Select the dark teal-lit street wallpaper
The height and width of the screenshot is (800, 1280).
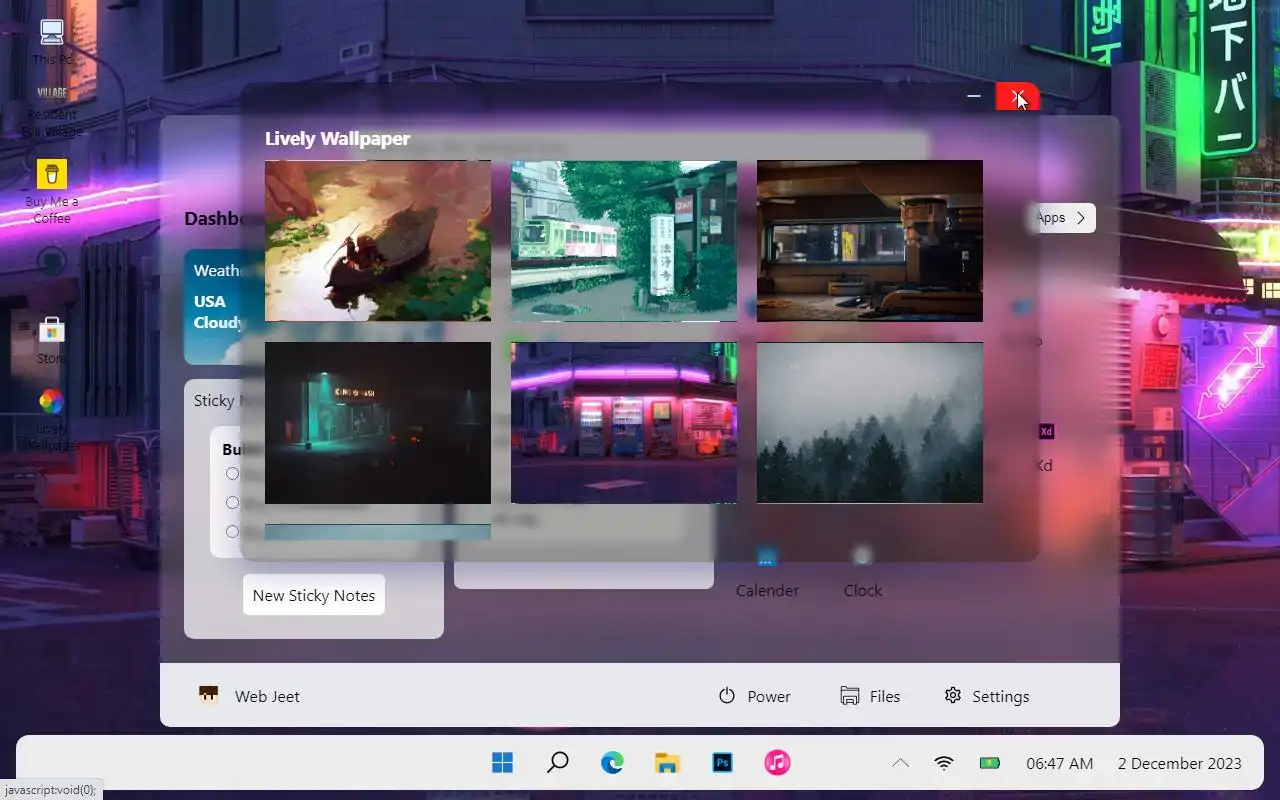point(378,423)
